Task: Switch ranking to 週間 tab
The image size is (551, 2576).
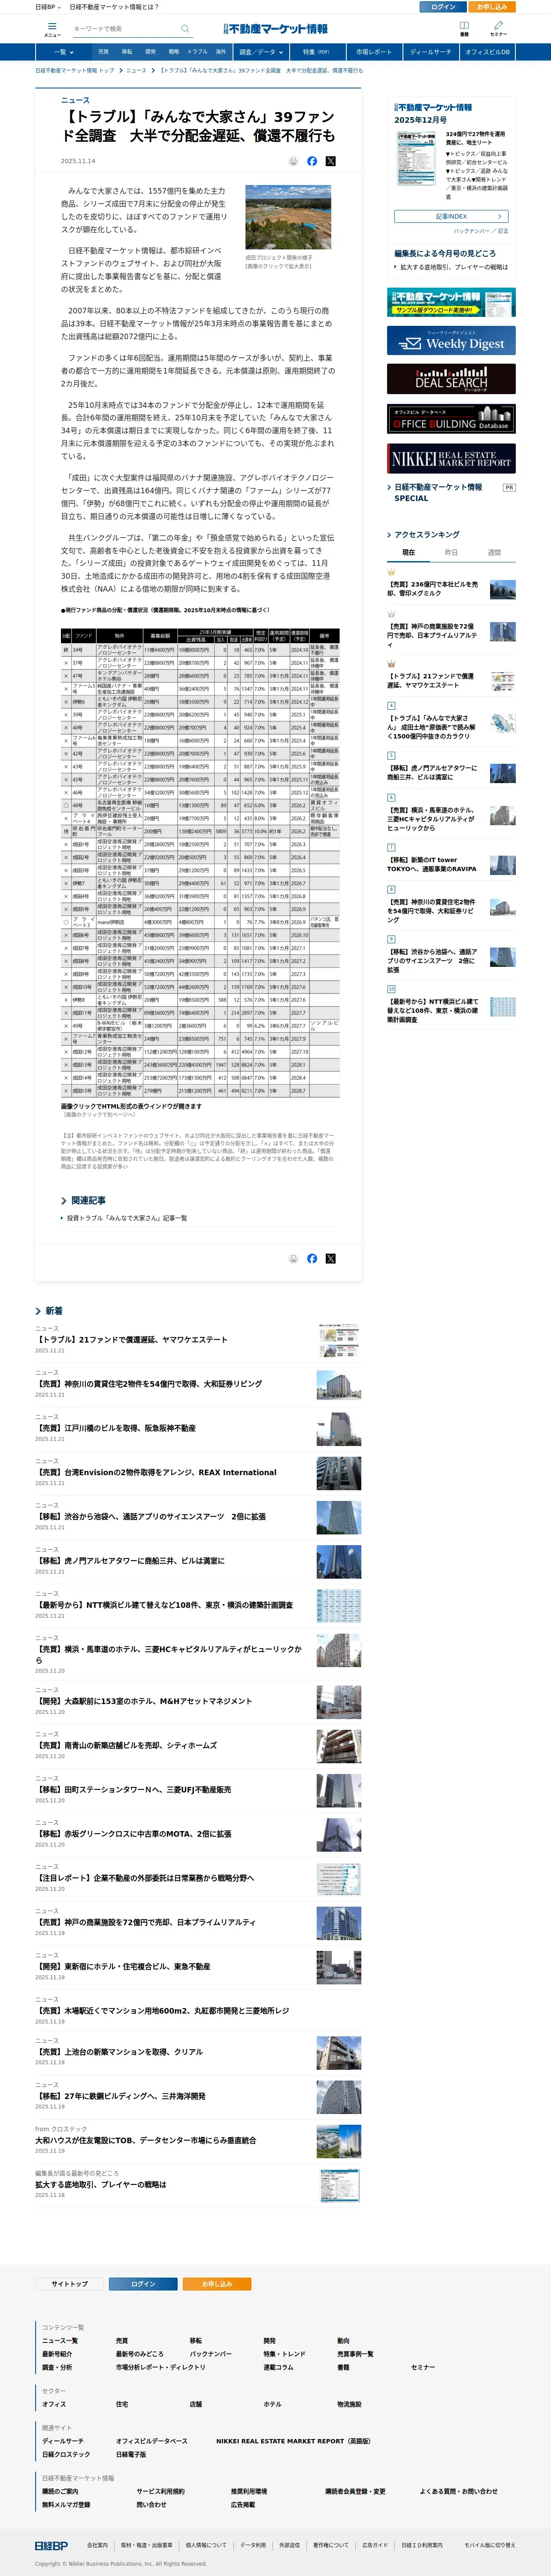Action: point(494,552)
